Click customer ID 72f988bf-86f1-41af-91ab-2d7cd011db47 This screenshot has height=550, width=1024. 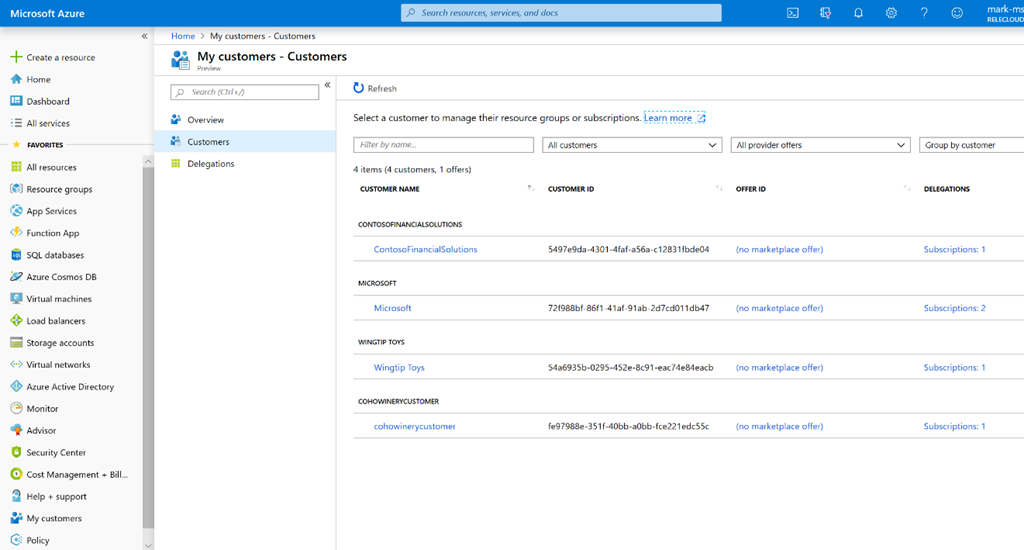[x=628, y=308]
